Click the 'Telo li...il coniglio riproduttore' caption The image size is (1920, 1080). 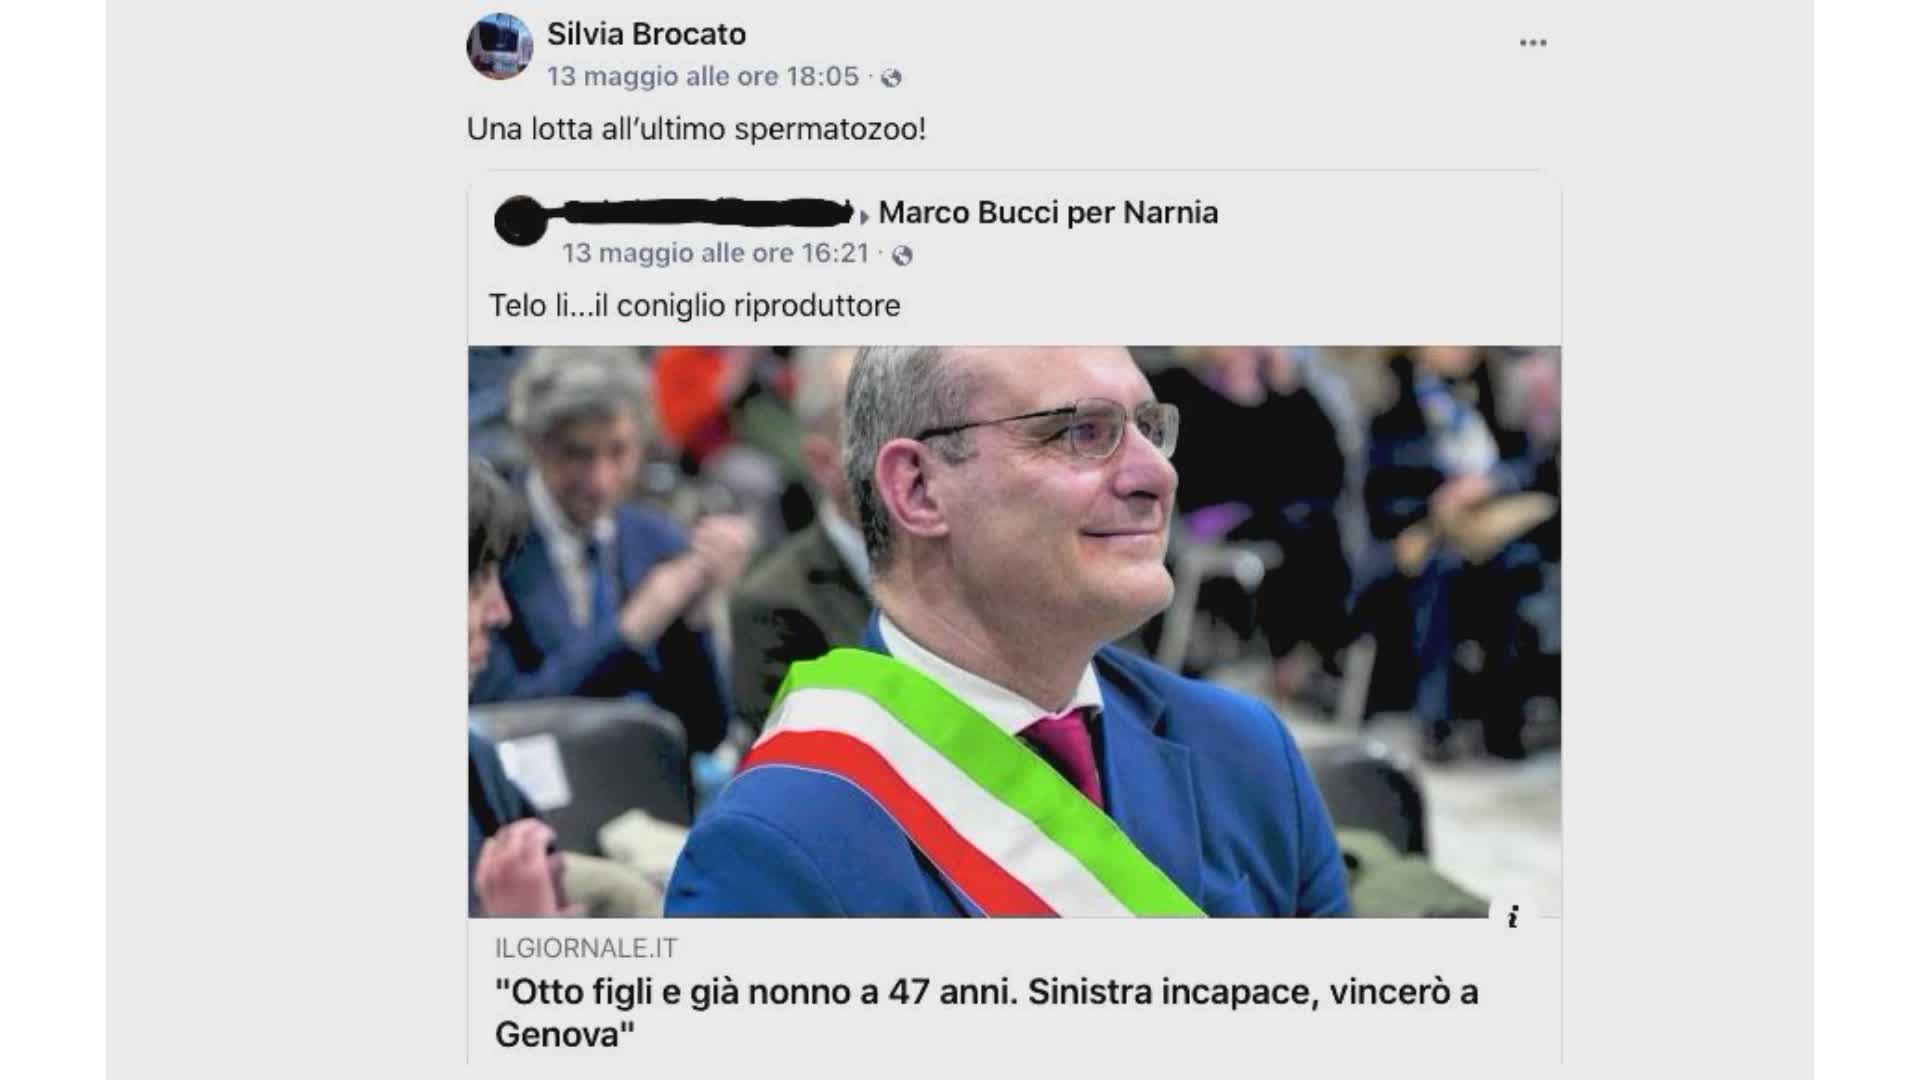pyautogui.click(x=694, y=305)
